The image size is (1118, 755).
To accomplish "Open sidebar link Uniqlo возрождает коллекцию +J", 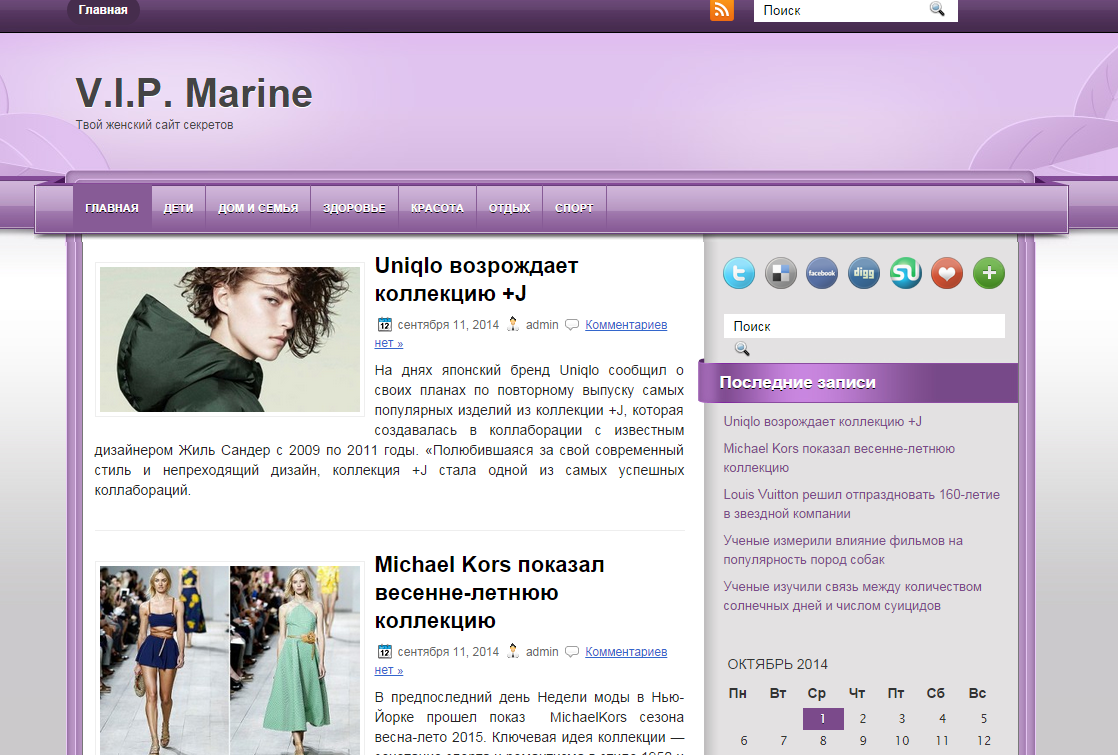I will [x=823, y=421].
